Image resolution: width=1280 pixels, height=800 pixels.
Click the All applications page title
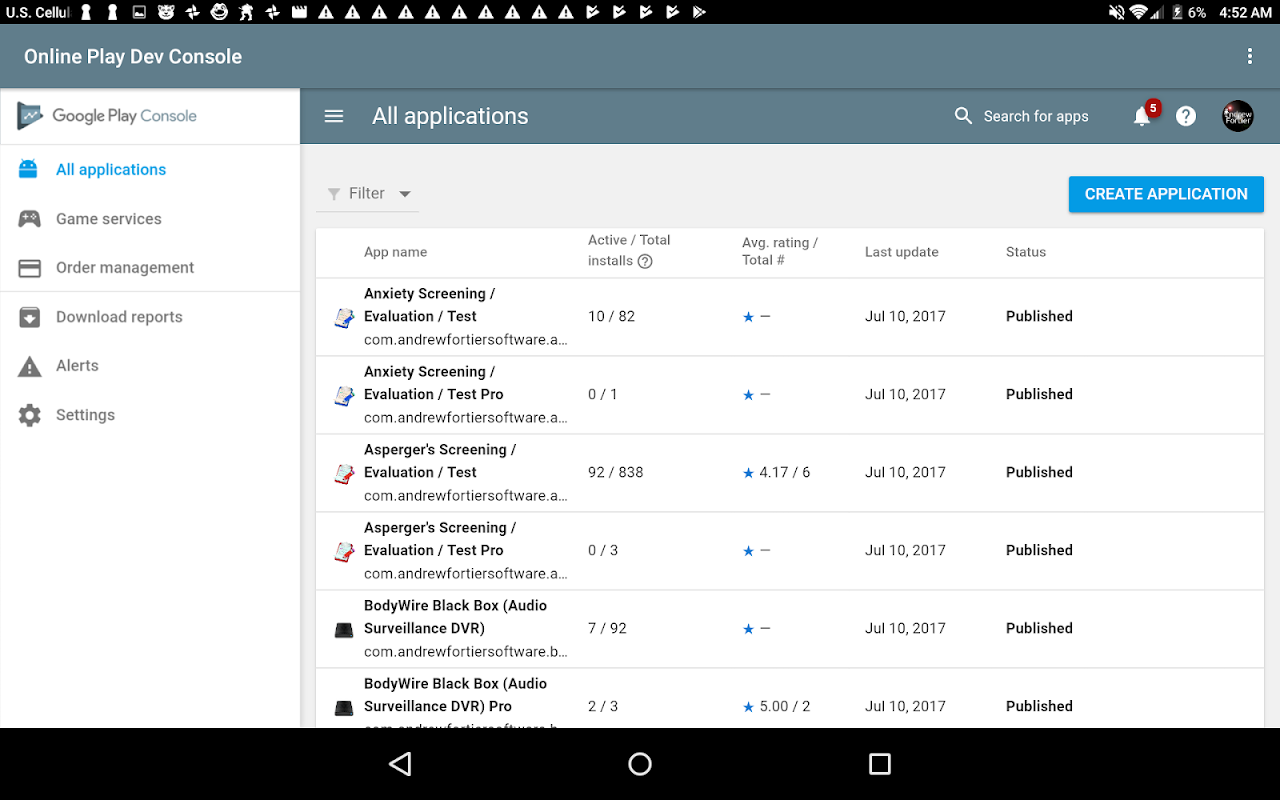(450, 116)
